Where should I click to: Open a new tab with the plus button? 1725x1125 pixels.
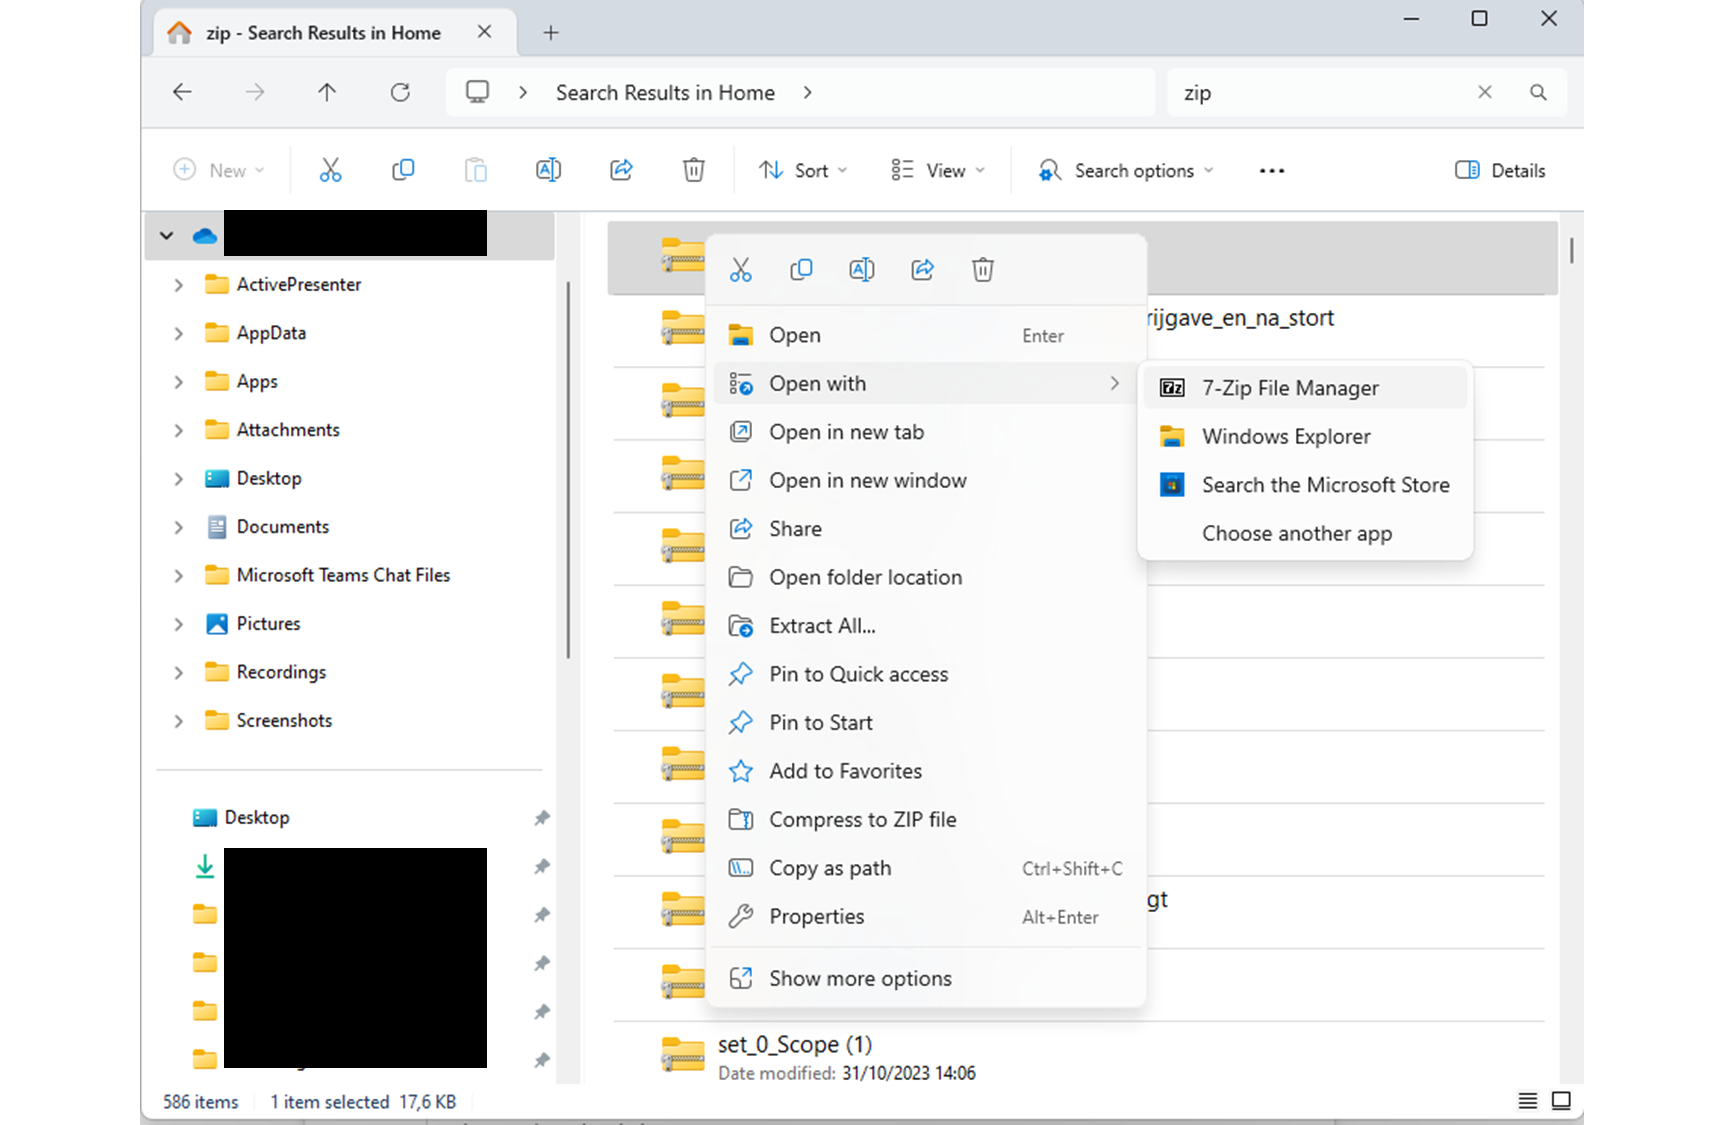[x=551, y=33]
